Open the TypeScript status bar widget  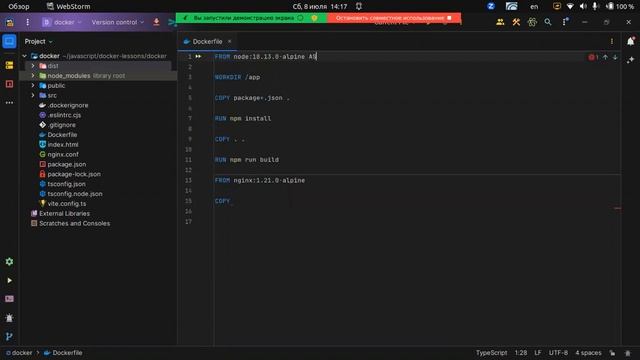491,353
